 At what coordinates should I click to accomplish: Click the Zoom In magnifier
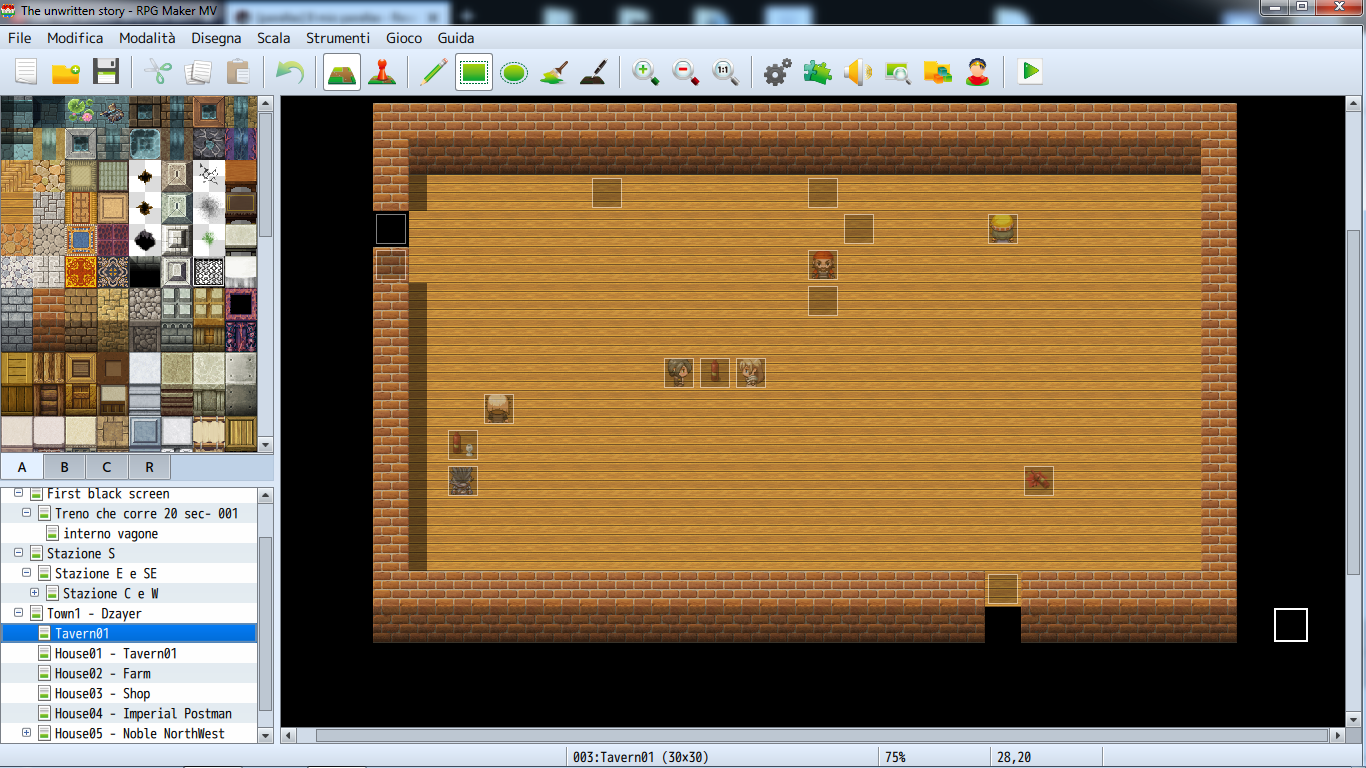tap(646, 72)
